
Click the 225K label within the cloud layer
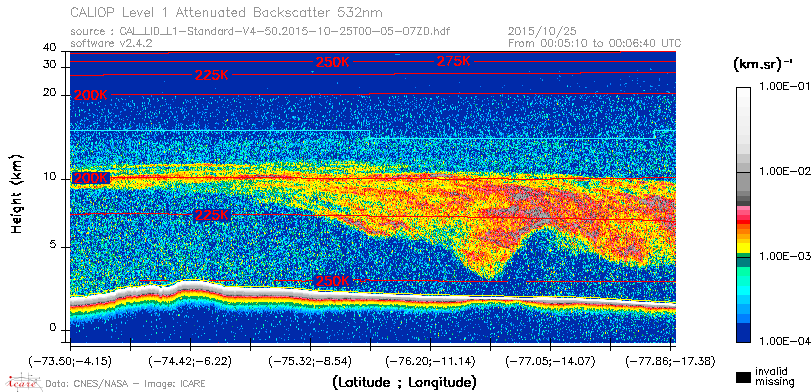click(x=212, y=215)
